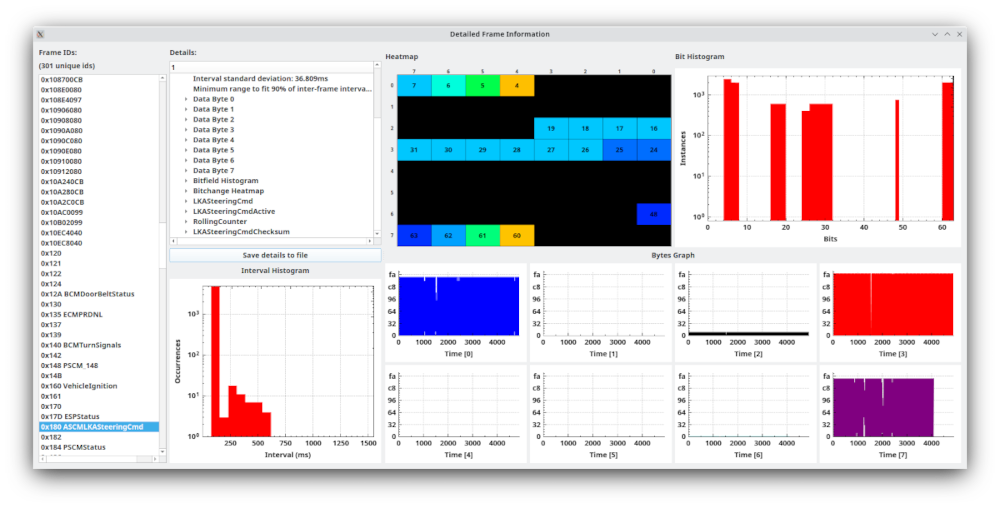Select frame ID 0x12A BCMDoorBeltStatus

87,294
